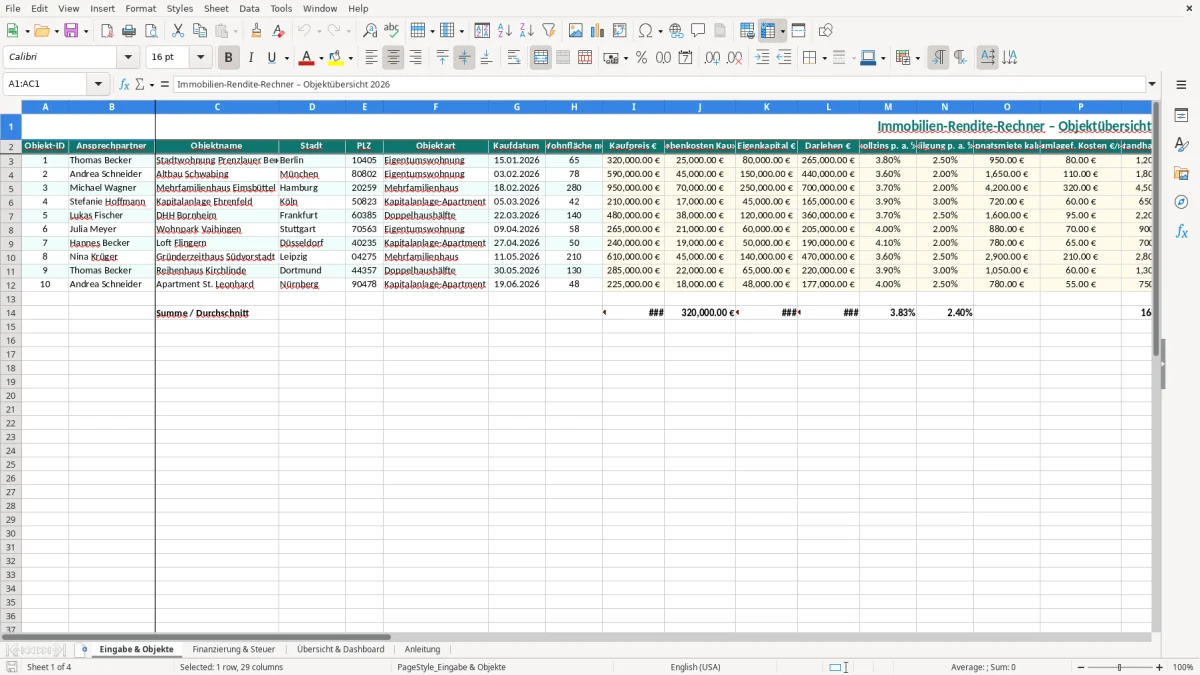1200x675 pixels.
Task: Click the Define Print Area icon
Action: pos(747,31)
